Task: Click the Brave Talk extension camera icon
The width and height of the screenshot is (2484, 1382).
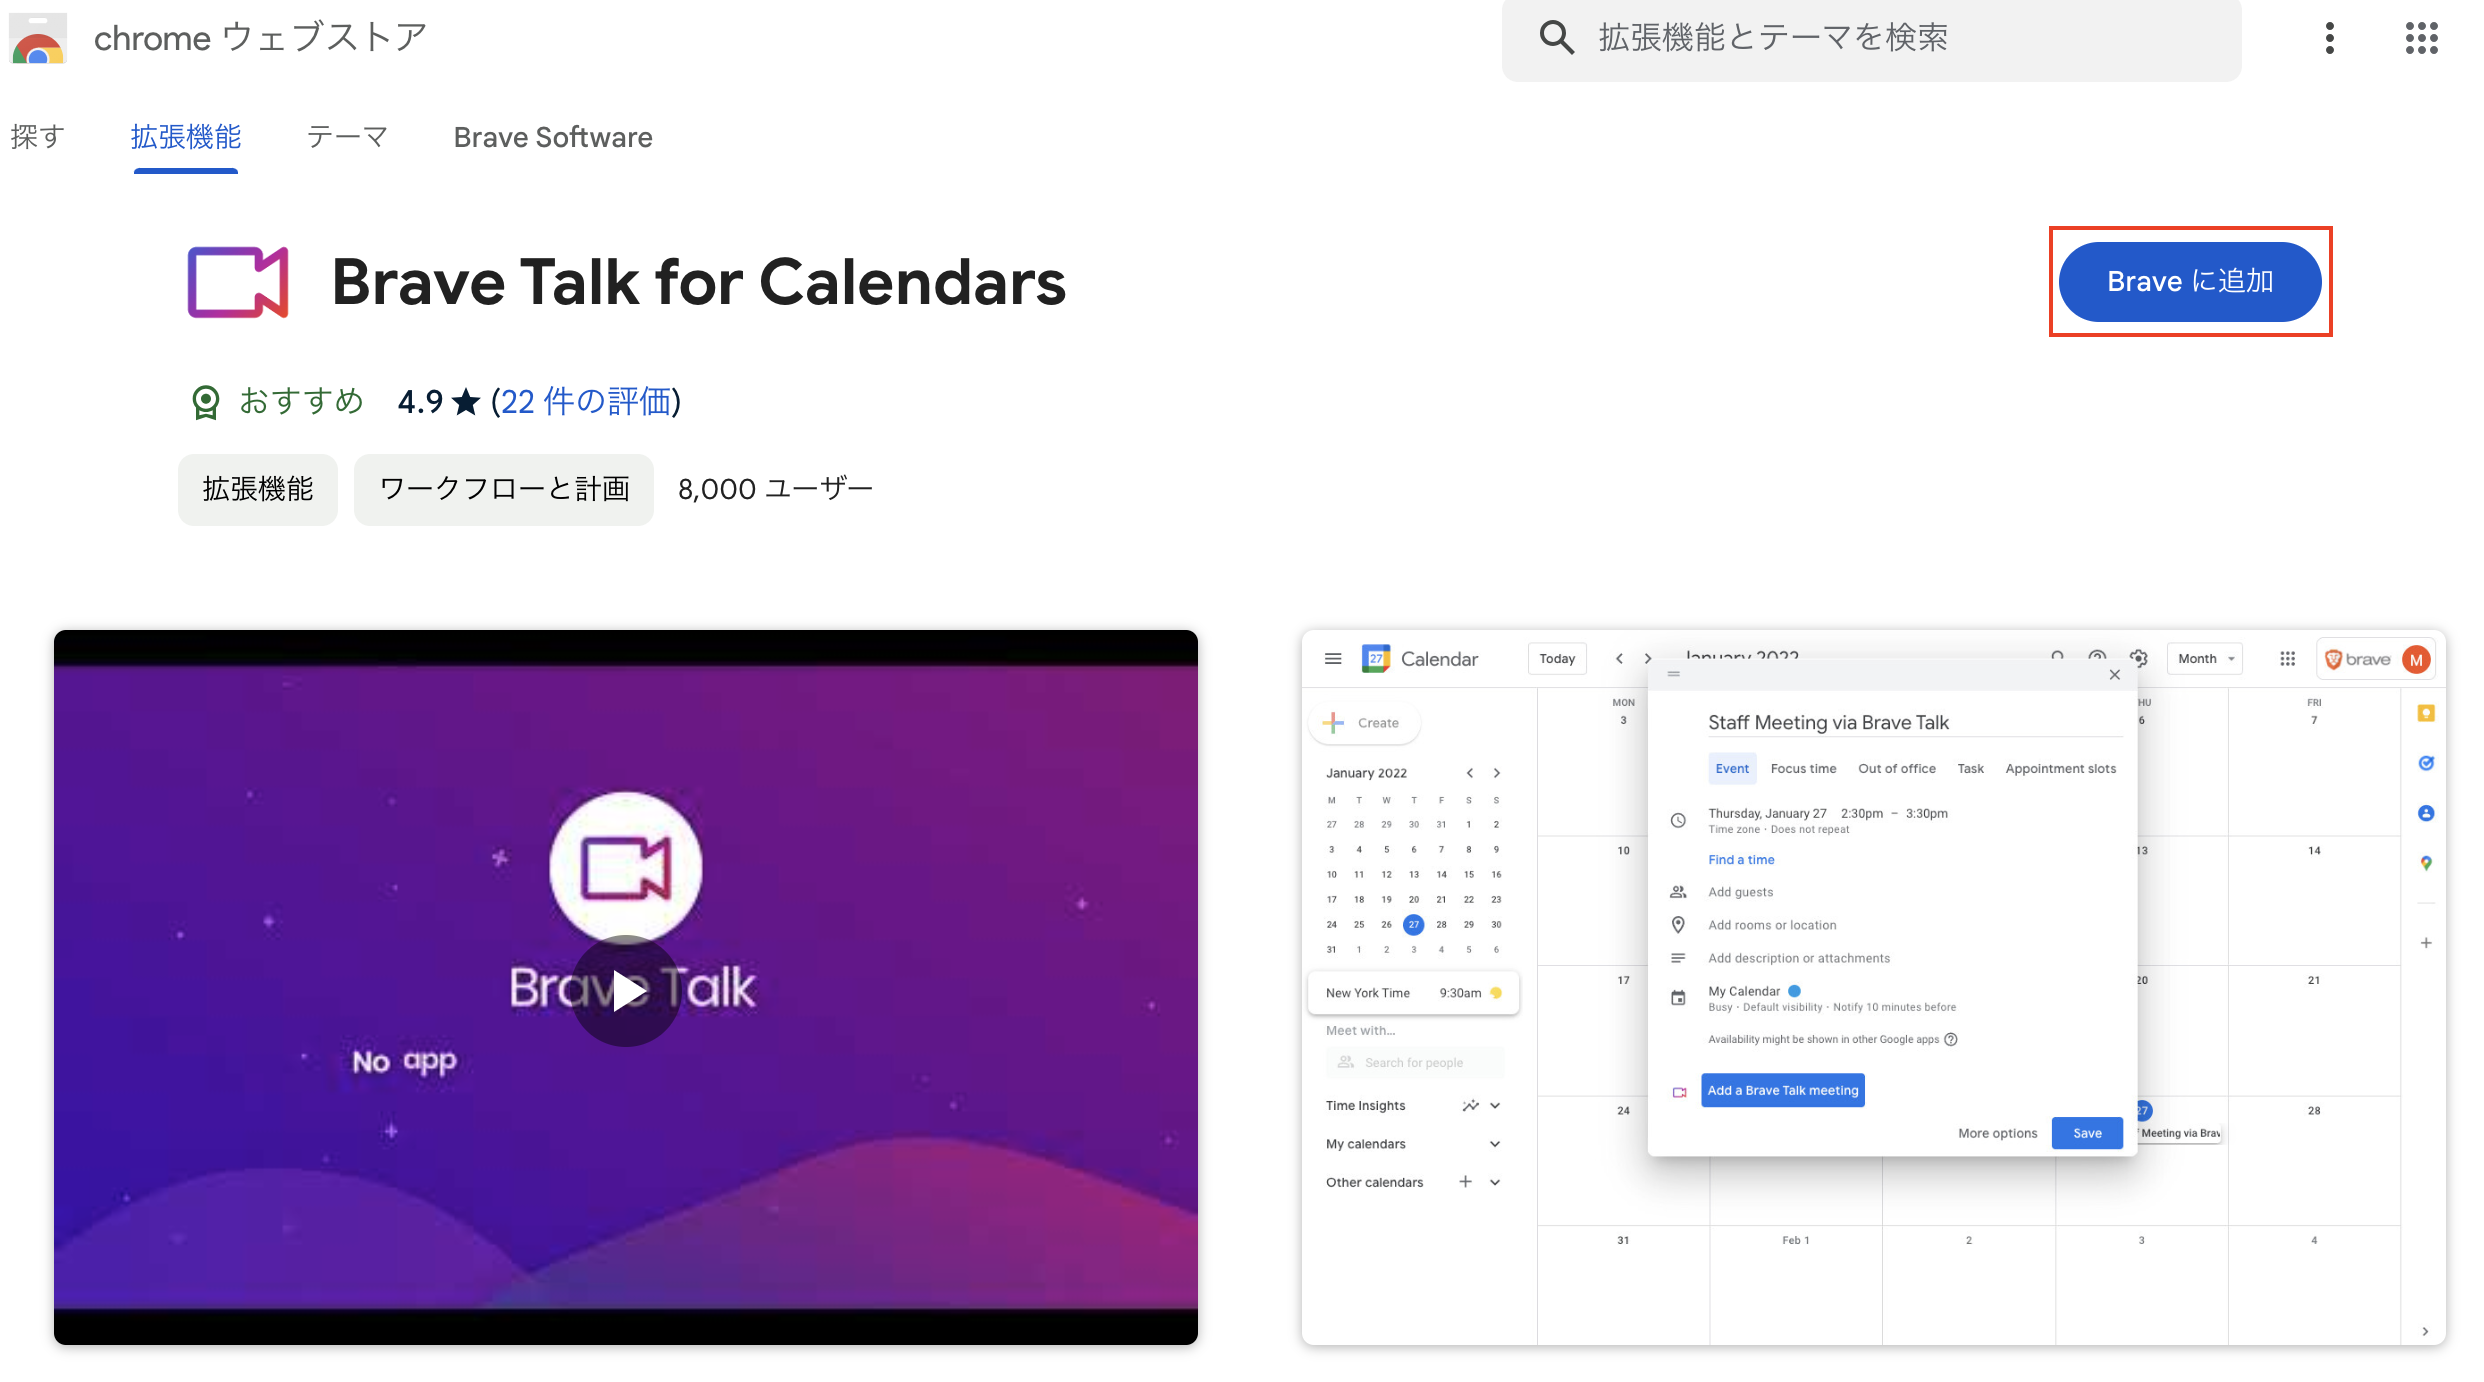Action: tap(238, 282)
